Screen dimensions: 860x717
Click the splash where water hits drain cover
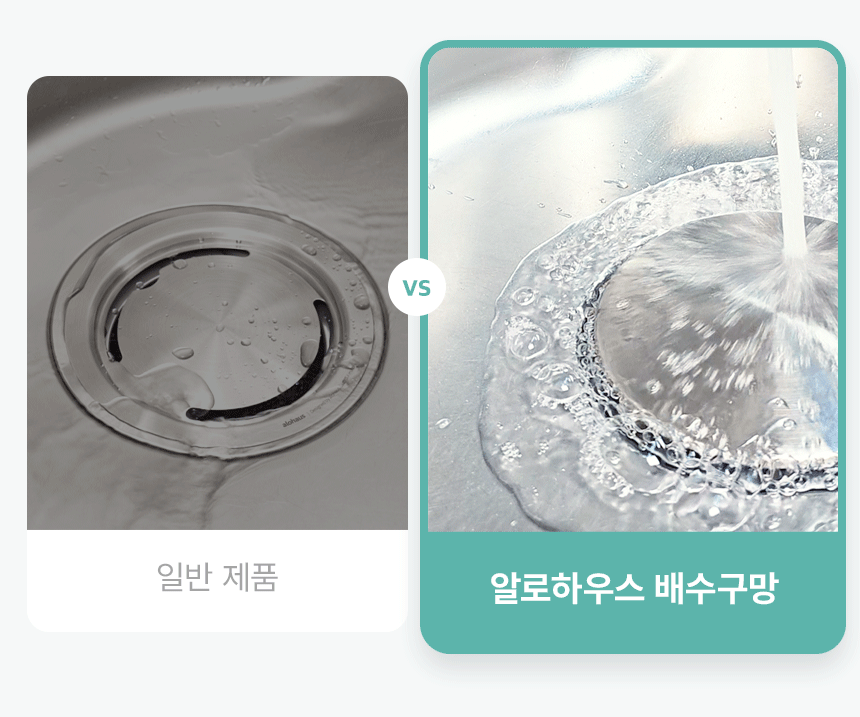(x=793, y=269)
